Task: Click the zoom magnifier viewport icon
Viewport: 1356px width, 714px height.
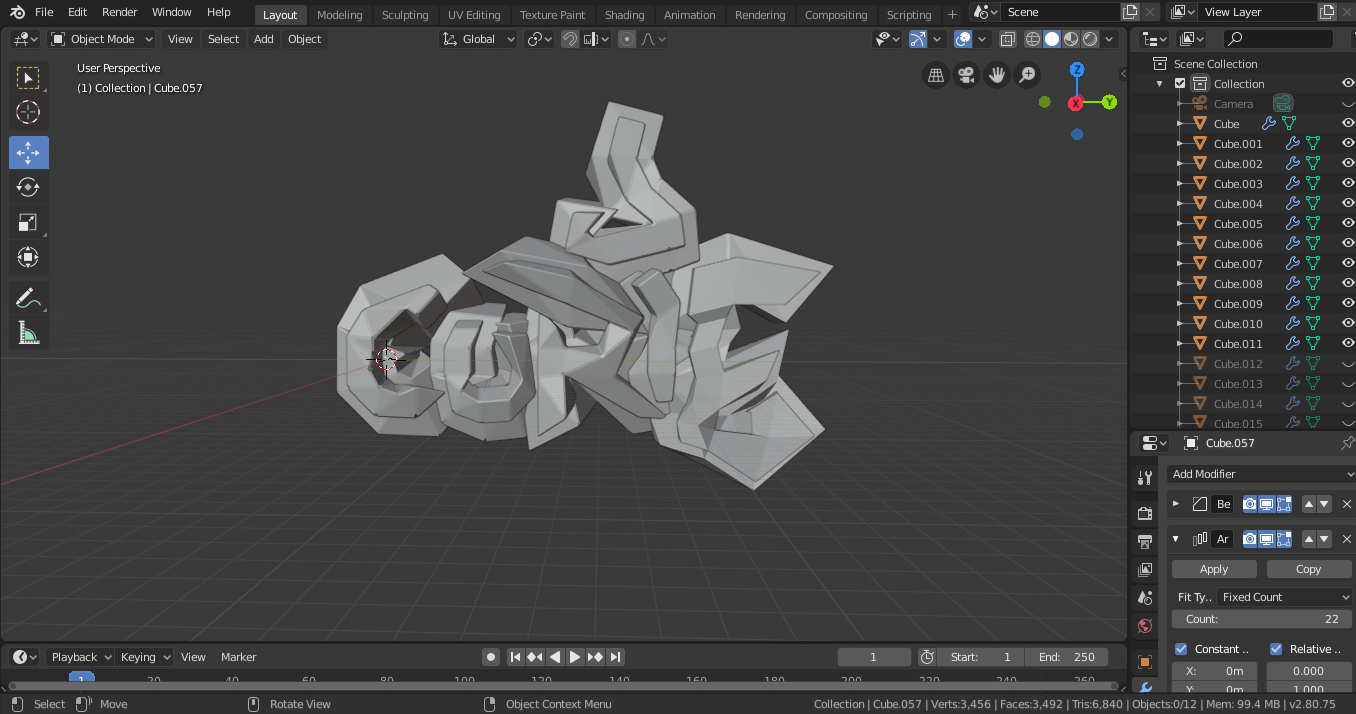Action: (1027, 75)
